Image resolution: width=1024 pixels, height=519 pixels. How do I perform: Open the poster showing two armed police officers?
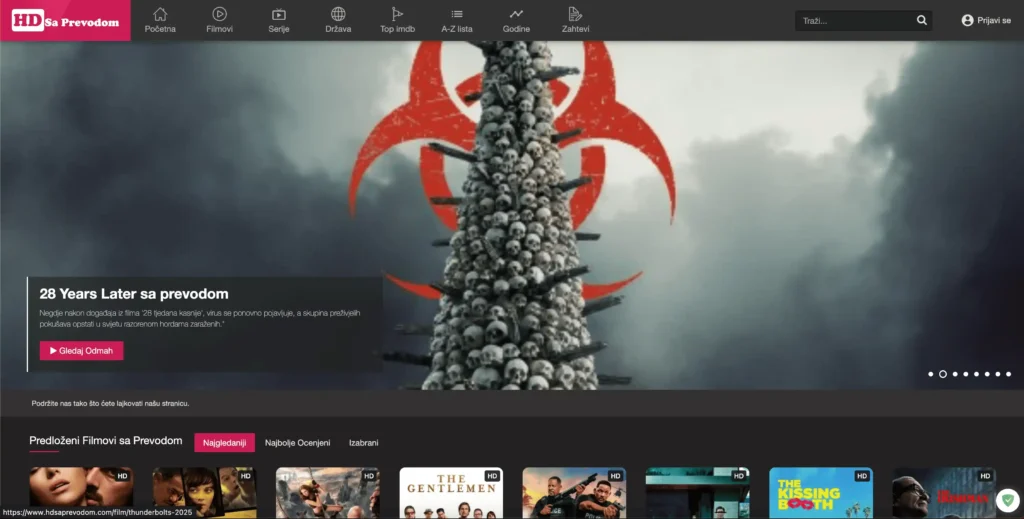click(x=574, y=493)
